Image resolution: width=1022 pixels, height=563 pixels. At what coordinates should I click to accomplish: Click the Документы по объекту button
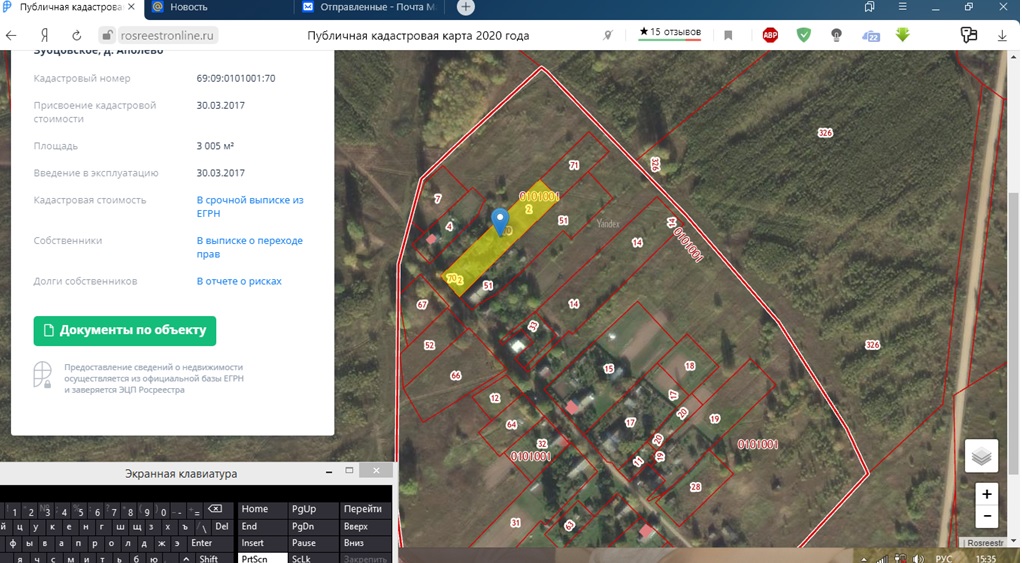[x=124, y=330]
